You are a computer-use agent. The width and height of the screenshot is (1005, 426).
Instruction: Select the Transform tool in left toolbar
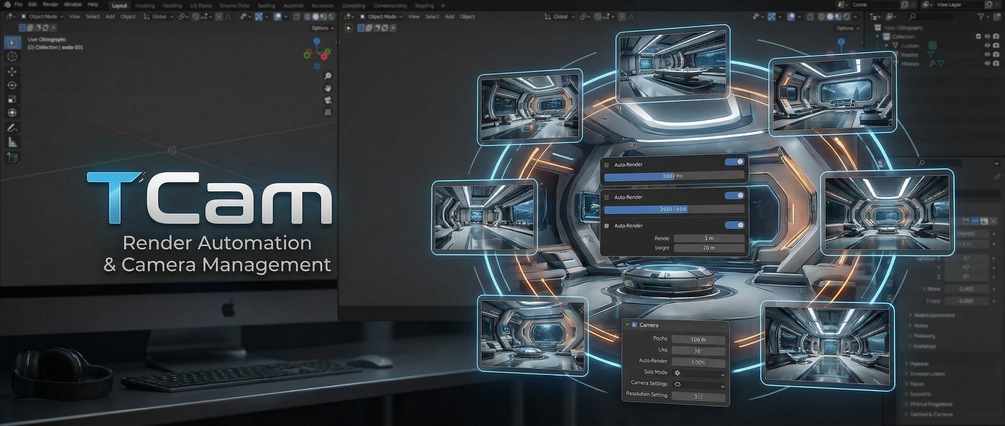(12, 113)
